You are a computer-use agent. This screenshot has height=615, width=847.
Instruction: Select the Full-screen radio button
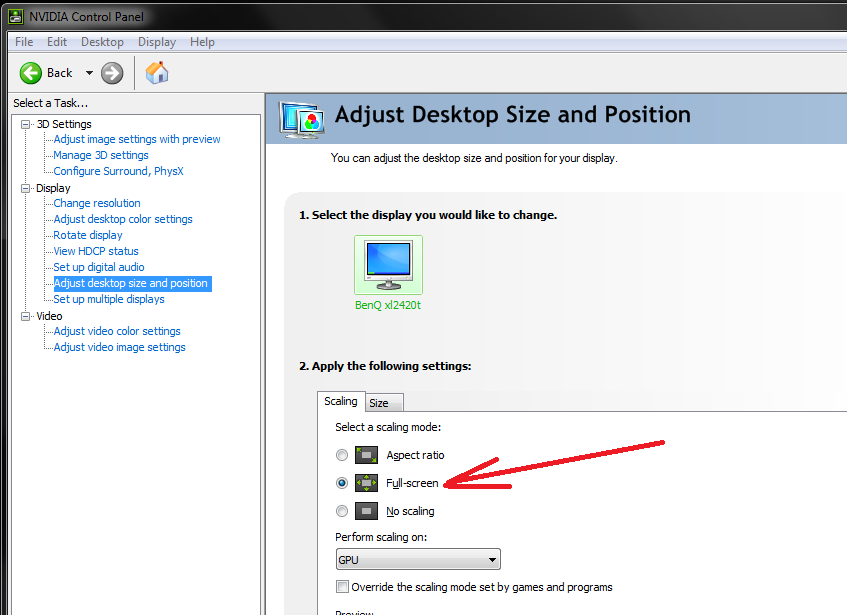[x=342, y=483]
